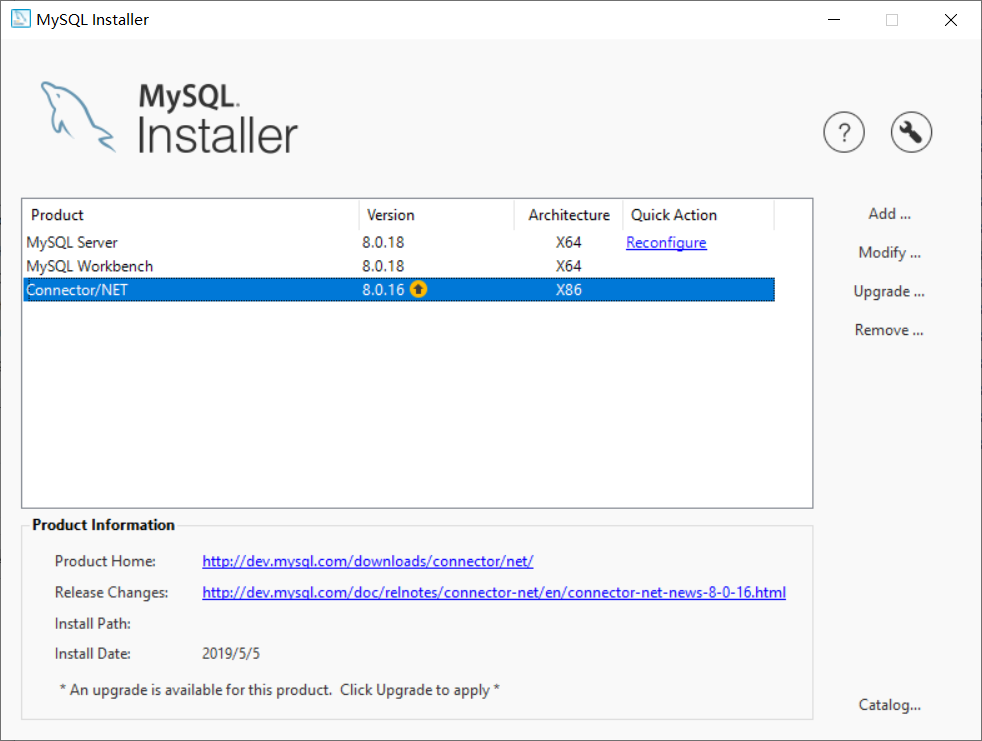Viewport: 982px width, 741px height.
Task: Click X64 architecture of MySQL Server
Action: click(569, 242)
